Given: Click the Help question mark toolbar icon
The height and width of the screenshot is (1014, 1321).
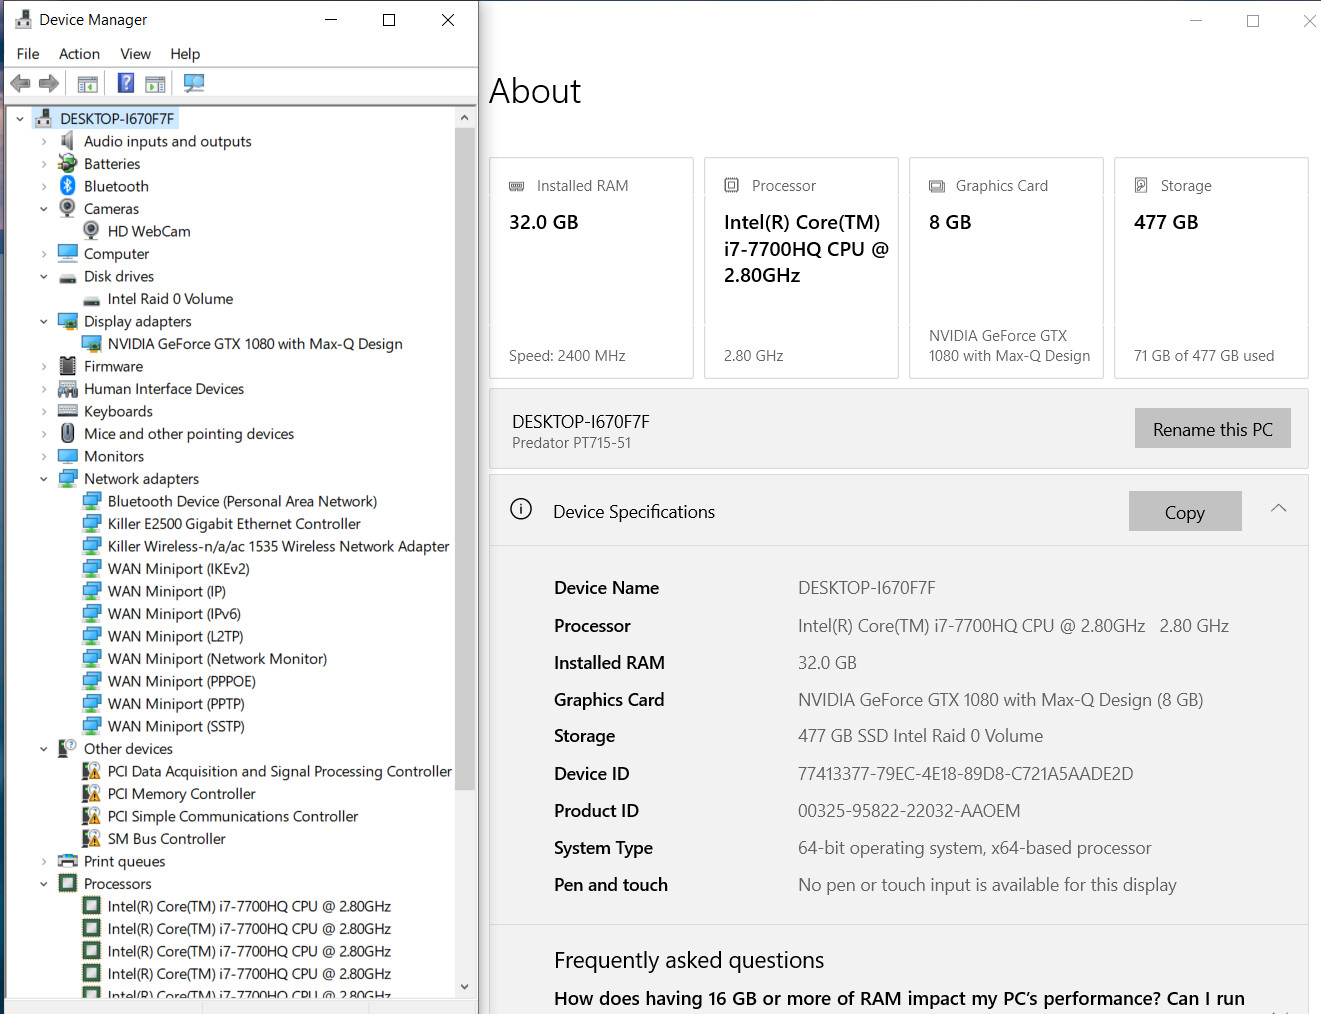Looking at the screenshot, I should coord(126,83).
